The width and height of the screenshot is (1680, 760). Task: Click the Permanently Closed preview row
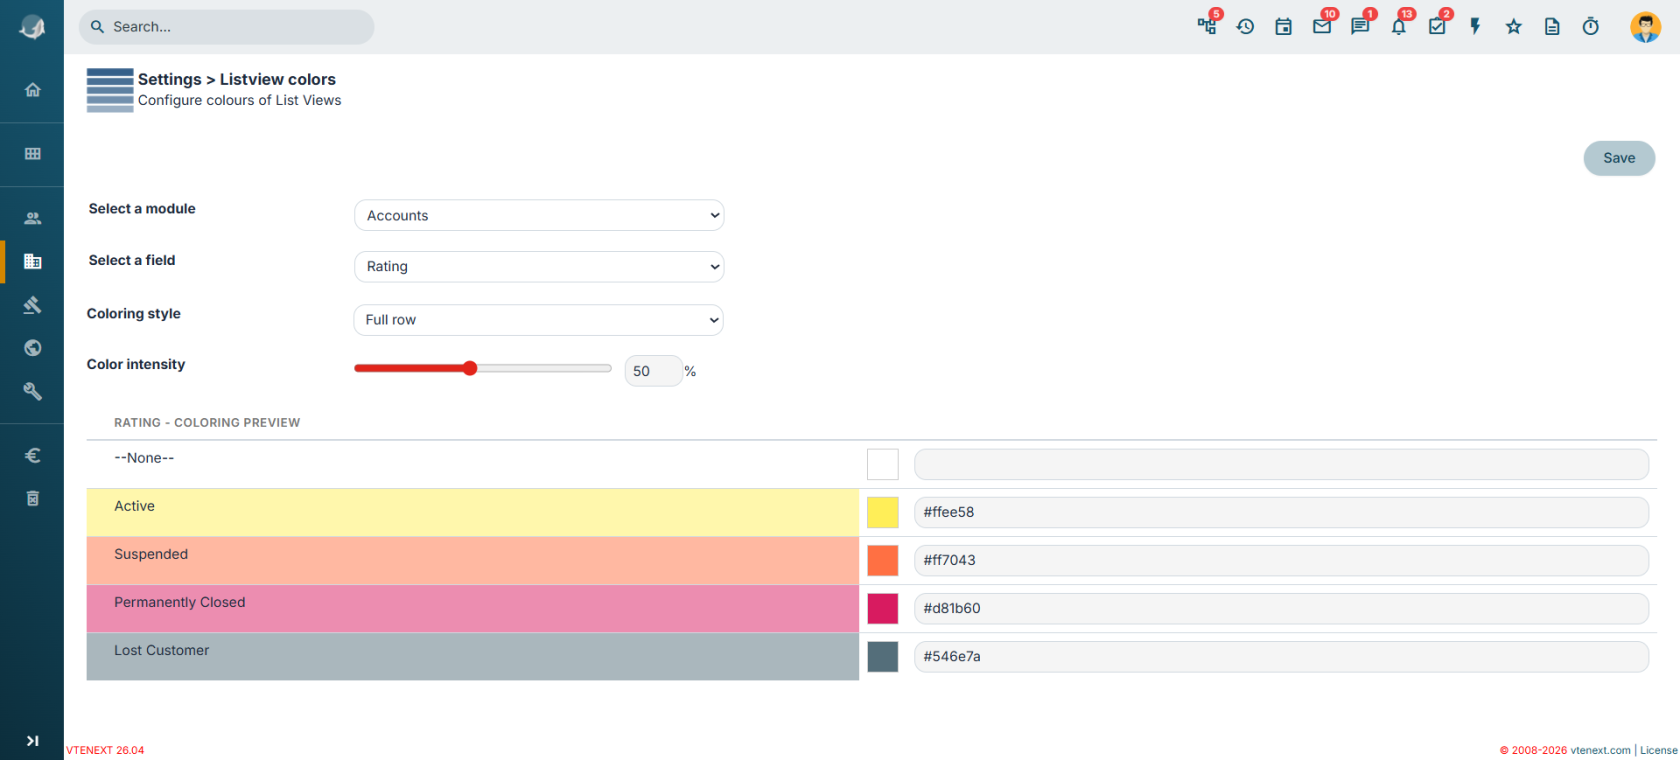tap(473, 608)
